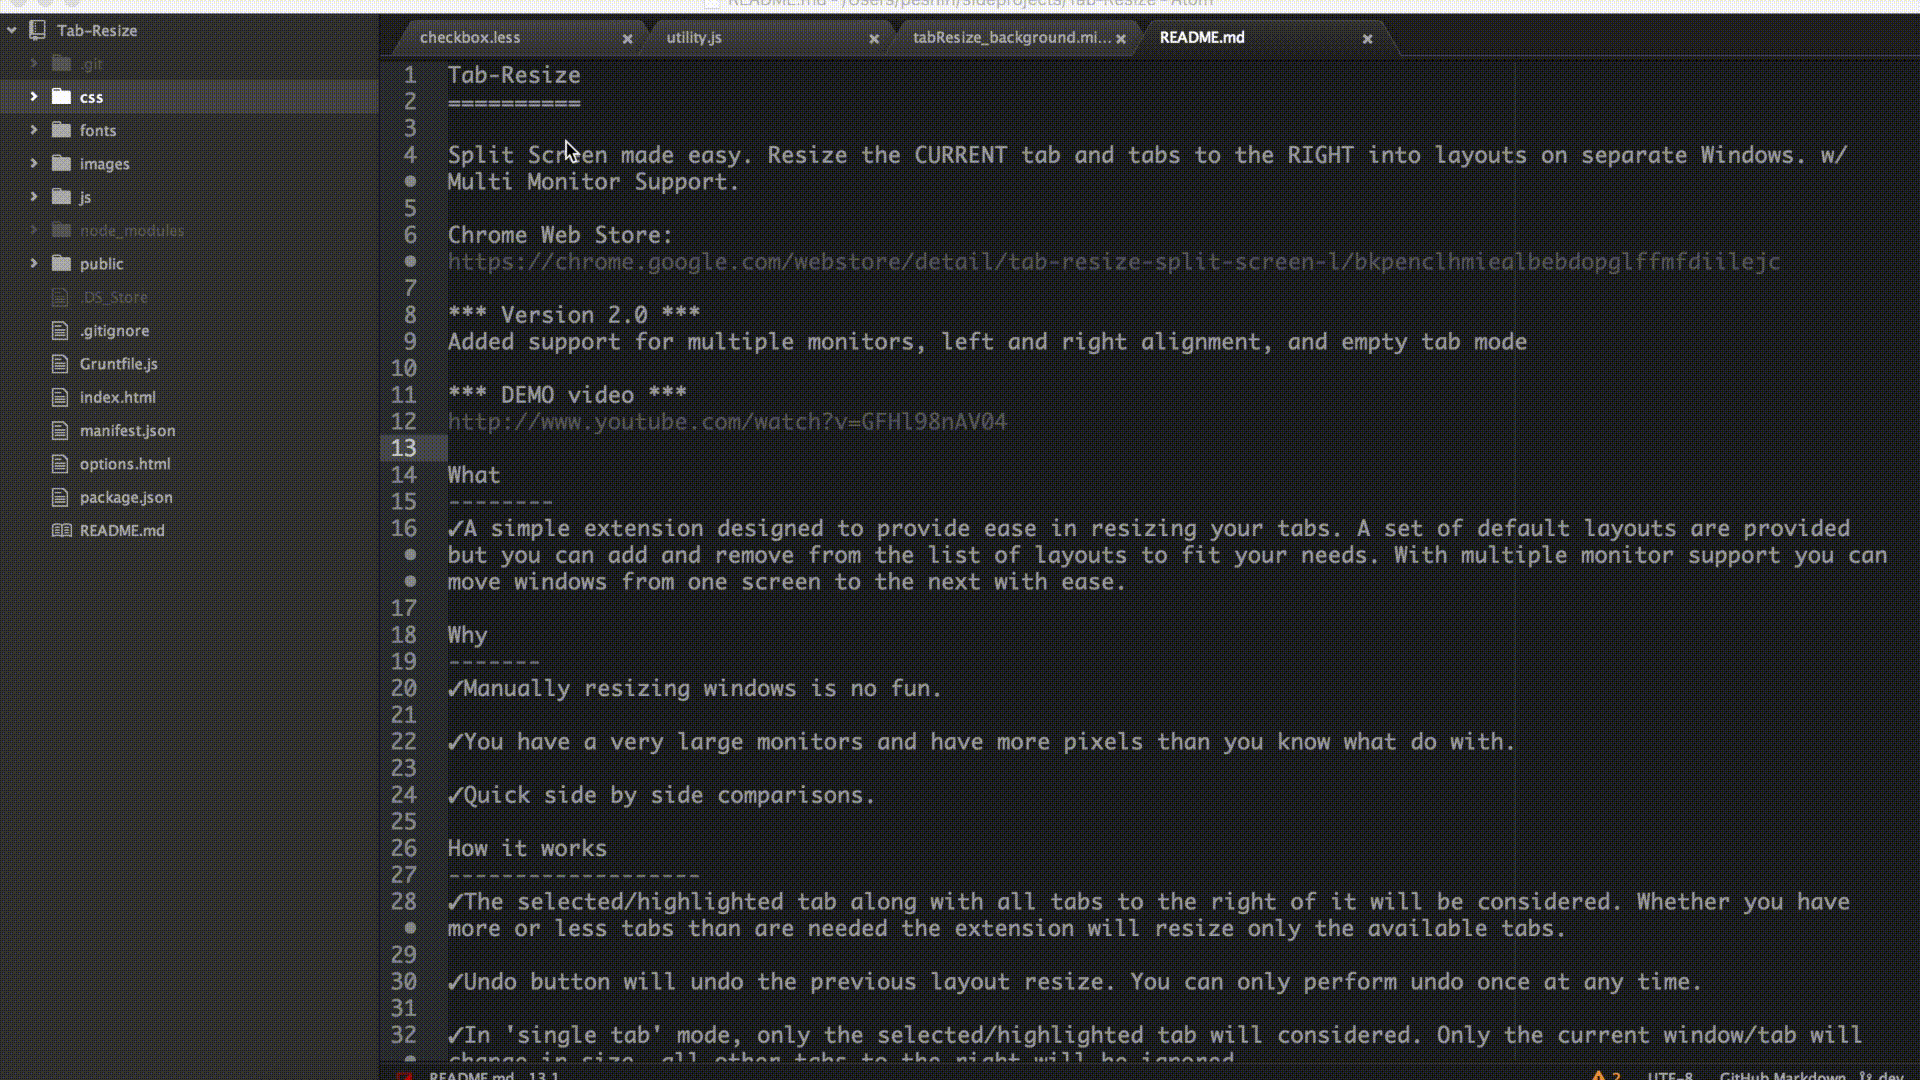The width and height of the screenshot is (1920, 1080).
Task: Click the README.md book icon in tree
Action: [61, 531]
